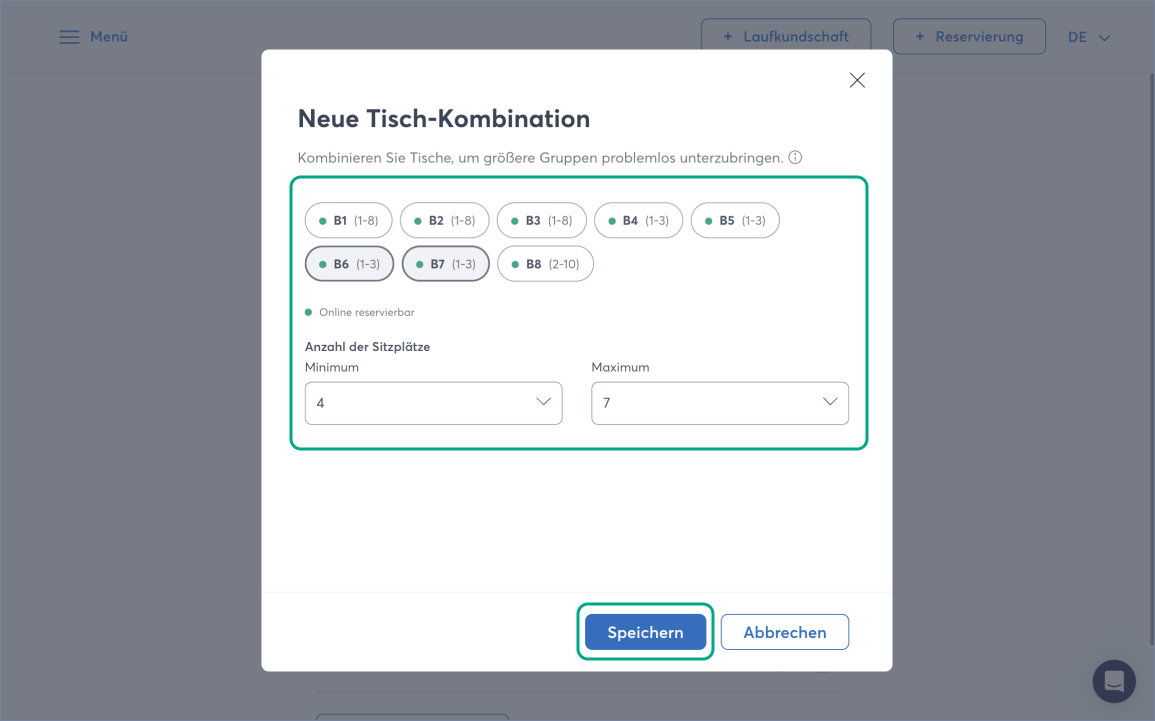Image resolution: width=1155 pixels, height=721 pixels.
Task: Add table B4 (1-3) to combination
Action: [x=638, y=220]
